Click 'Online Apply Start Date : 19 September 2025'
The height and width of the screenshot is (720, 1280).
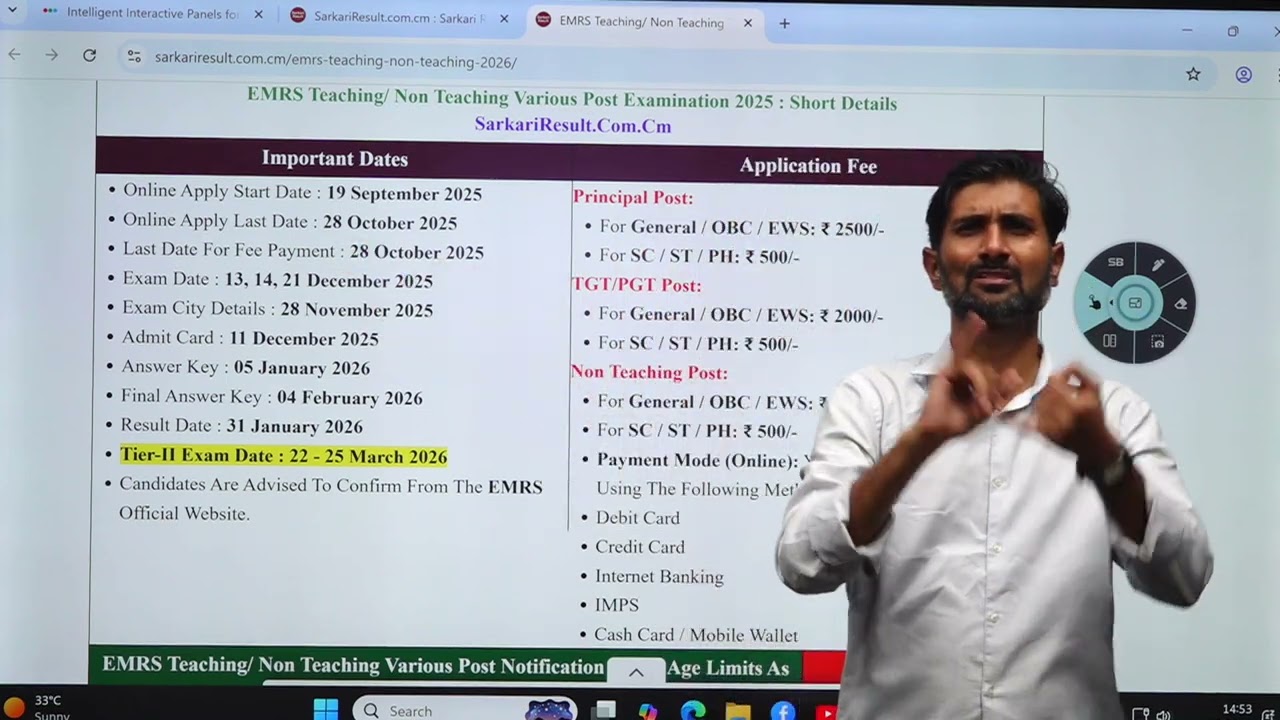click(302, 192)
